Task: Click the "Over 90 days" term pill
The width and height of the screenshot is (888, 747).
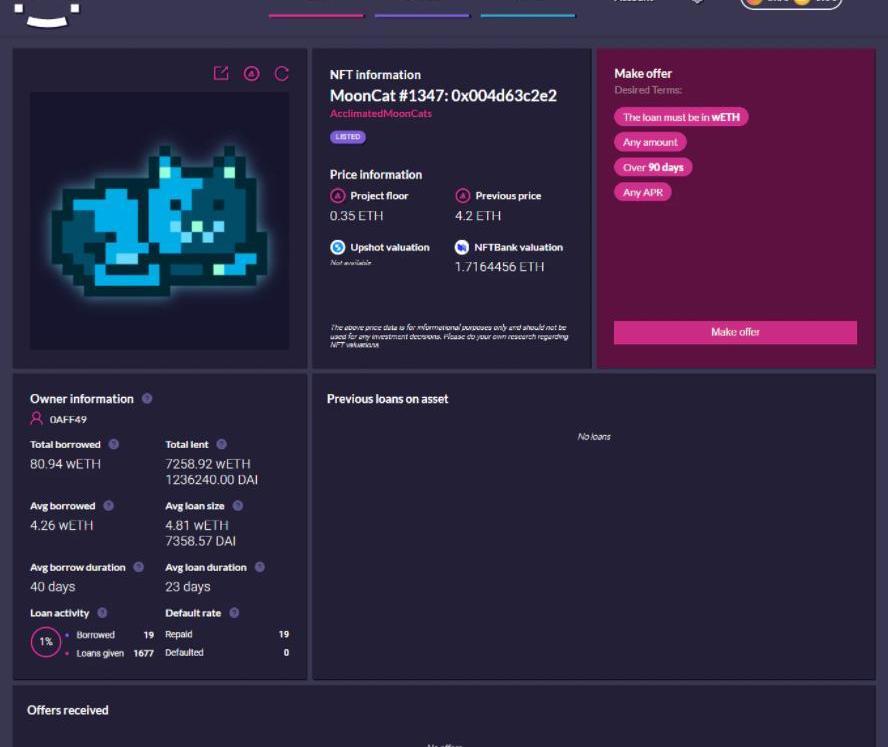Action: click(653, 167)
